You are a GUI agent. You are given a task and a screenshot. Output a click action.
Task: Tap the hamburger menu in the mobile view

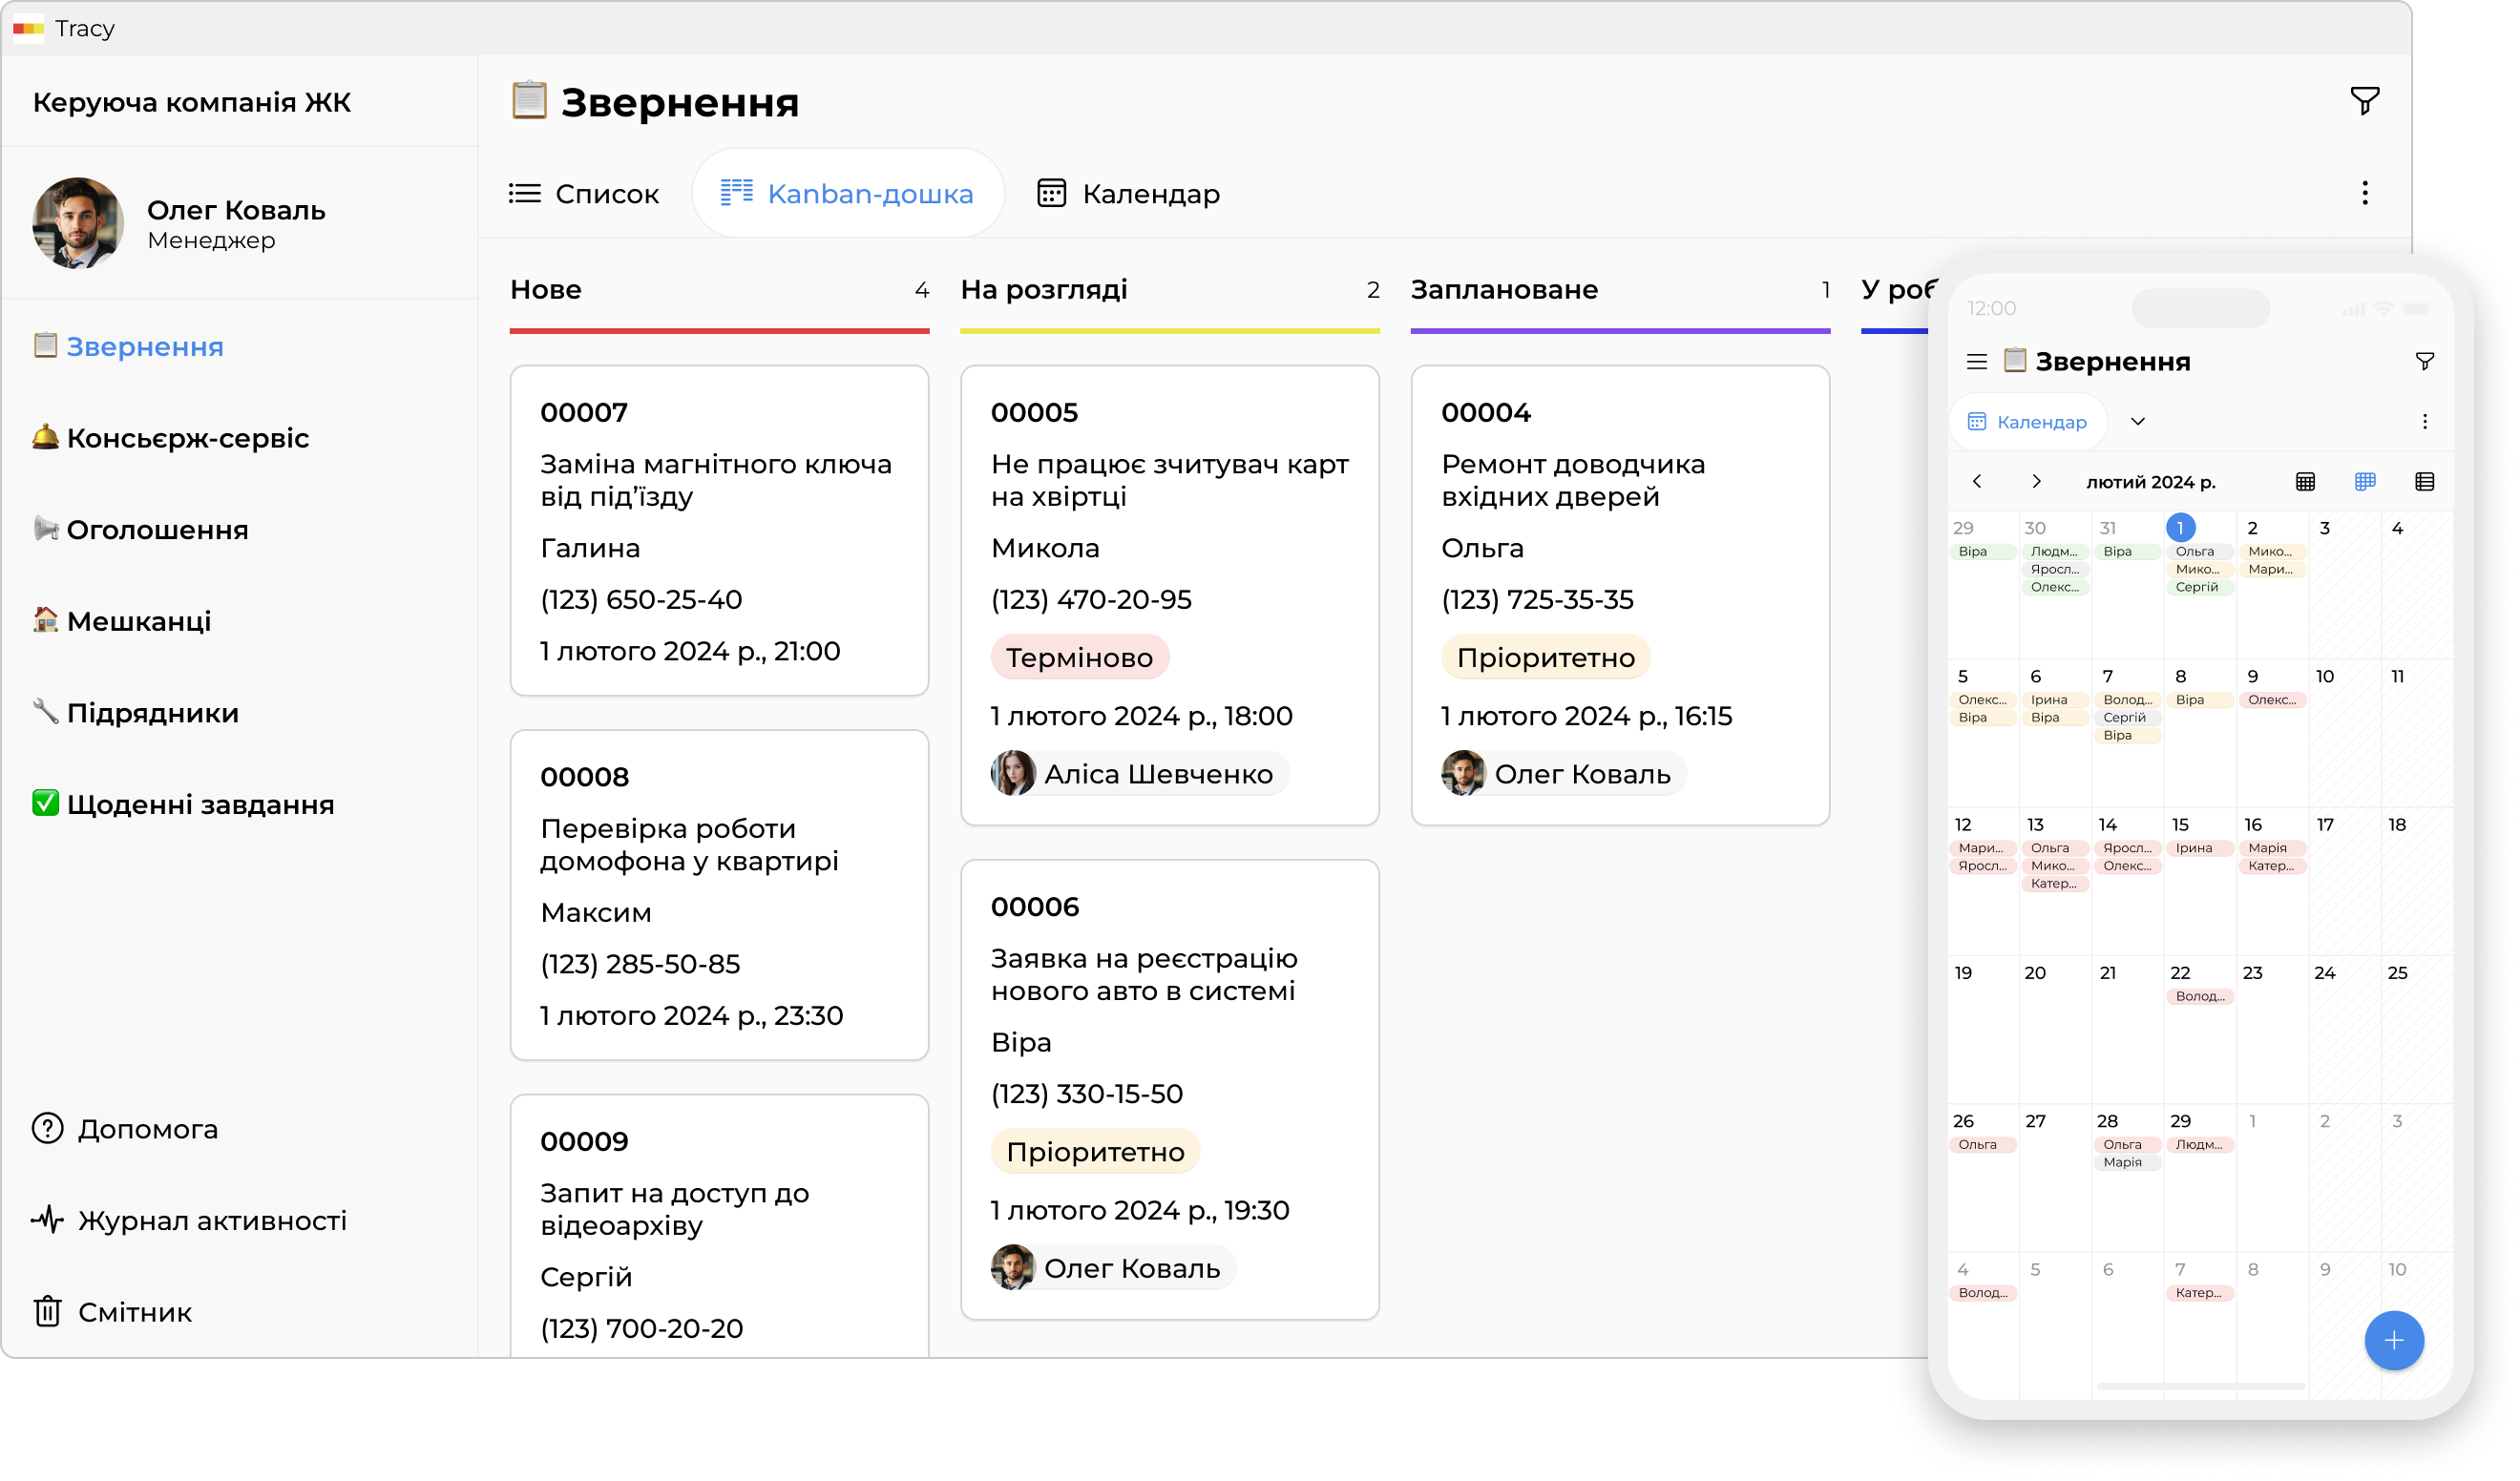coord(1976,362)
